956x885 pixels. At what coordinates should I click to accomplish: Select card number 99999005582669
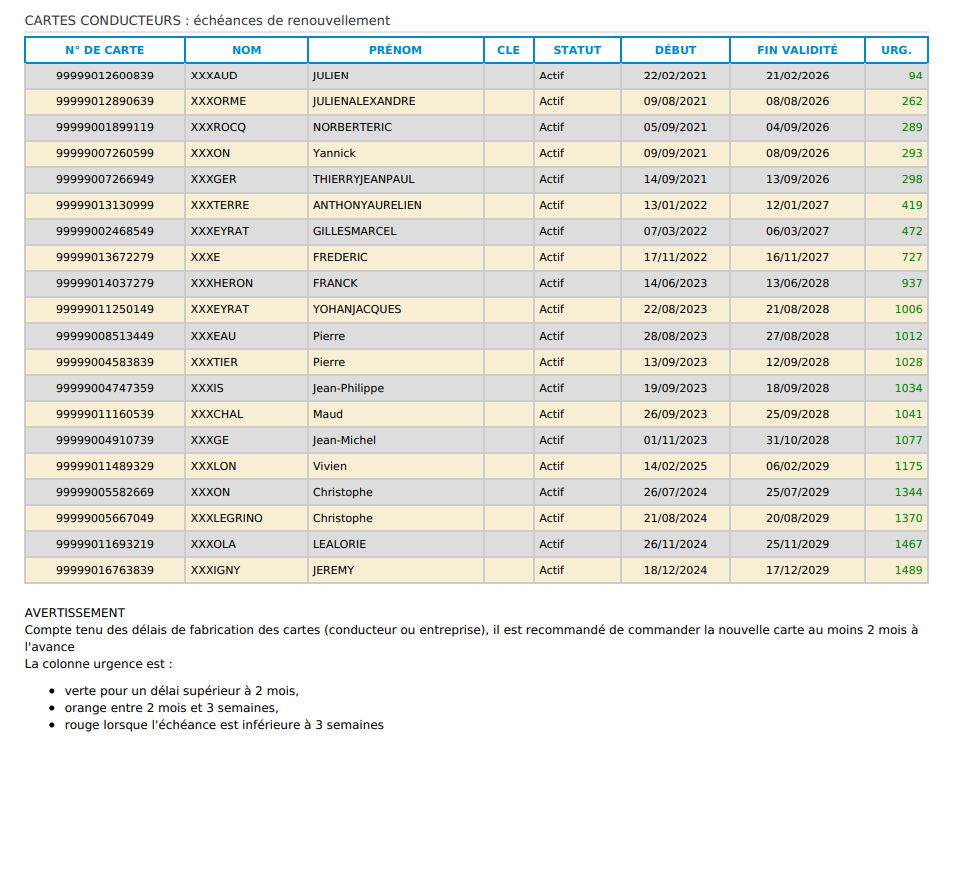[x=105, y=492]
